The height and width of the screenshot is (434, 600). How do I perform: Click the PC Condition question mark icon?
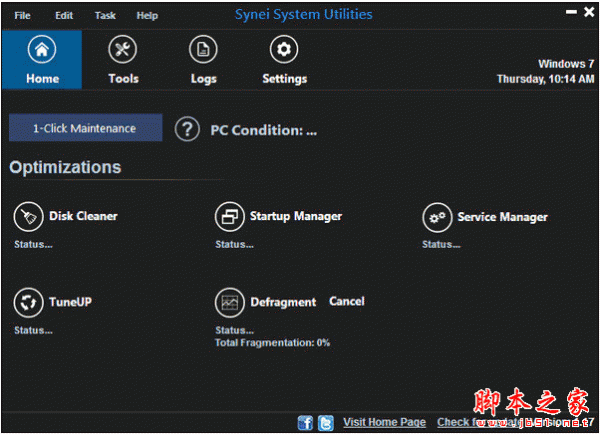point(187,129)
